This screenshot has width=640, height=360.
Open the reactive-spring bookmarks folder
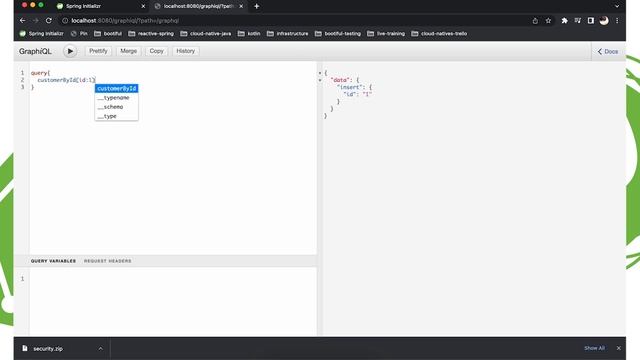tap(151, 33)
